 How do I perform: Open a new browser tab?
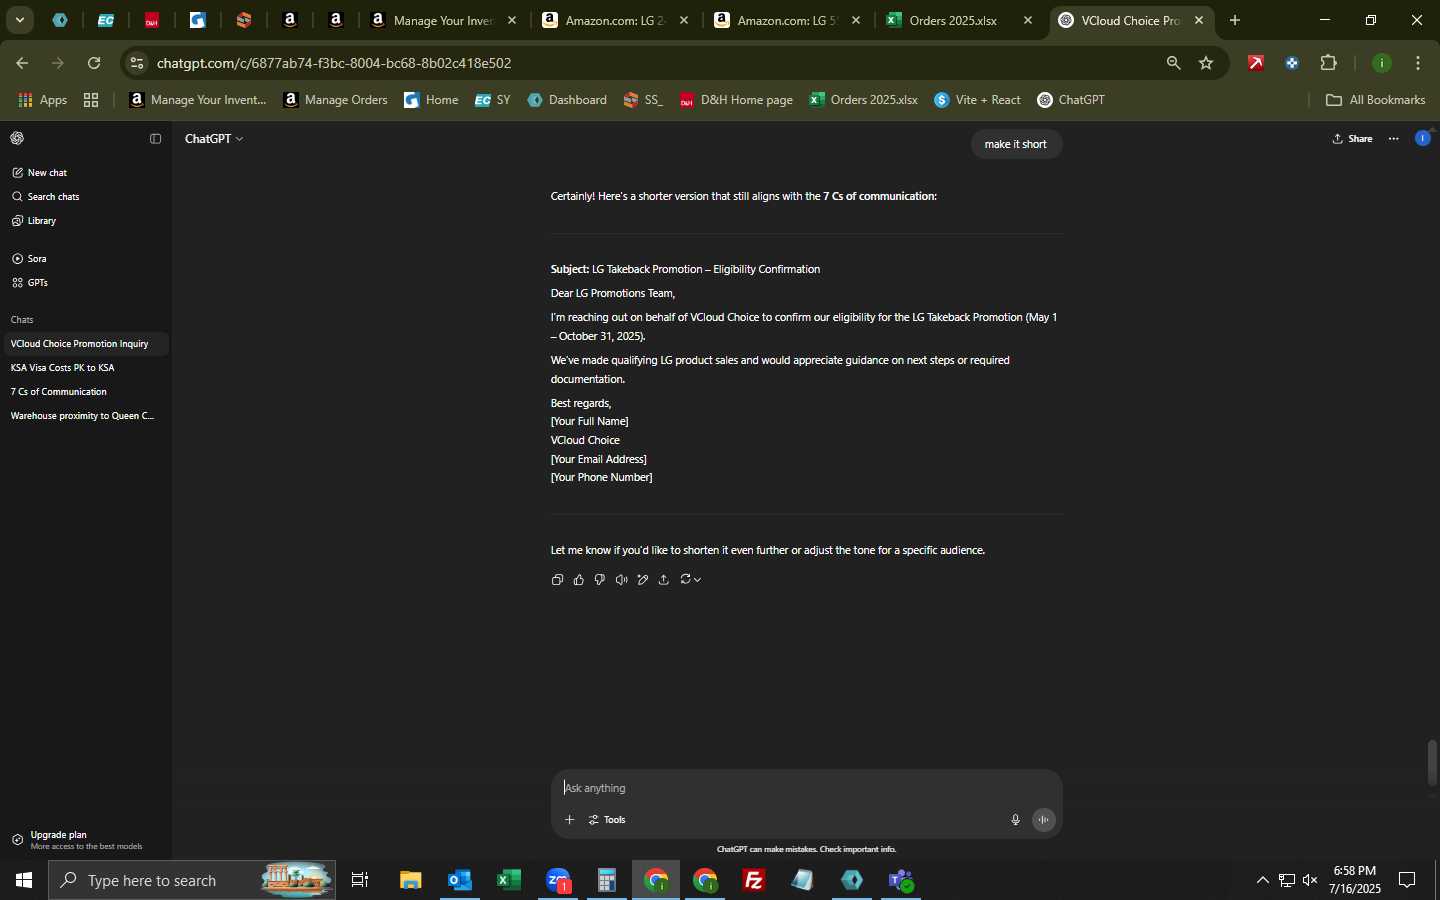1235,20
